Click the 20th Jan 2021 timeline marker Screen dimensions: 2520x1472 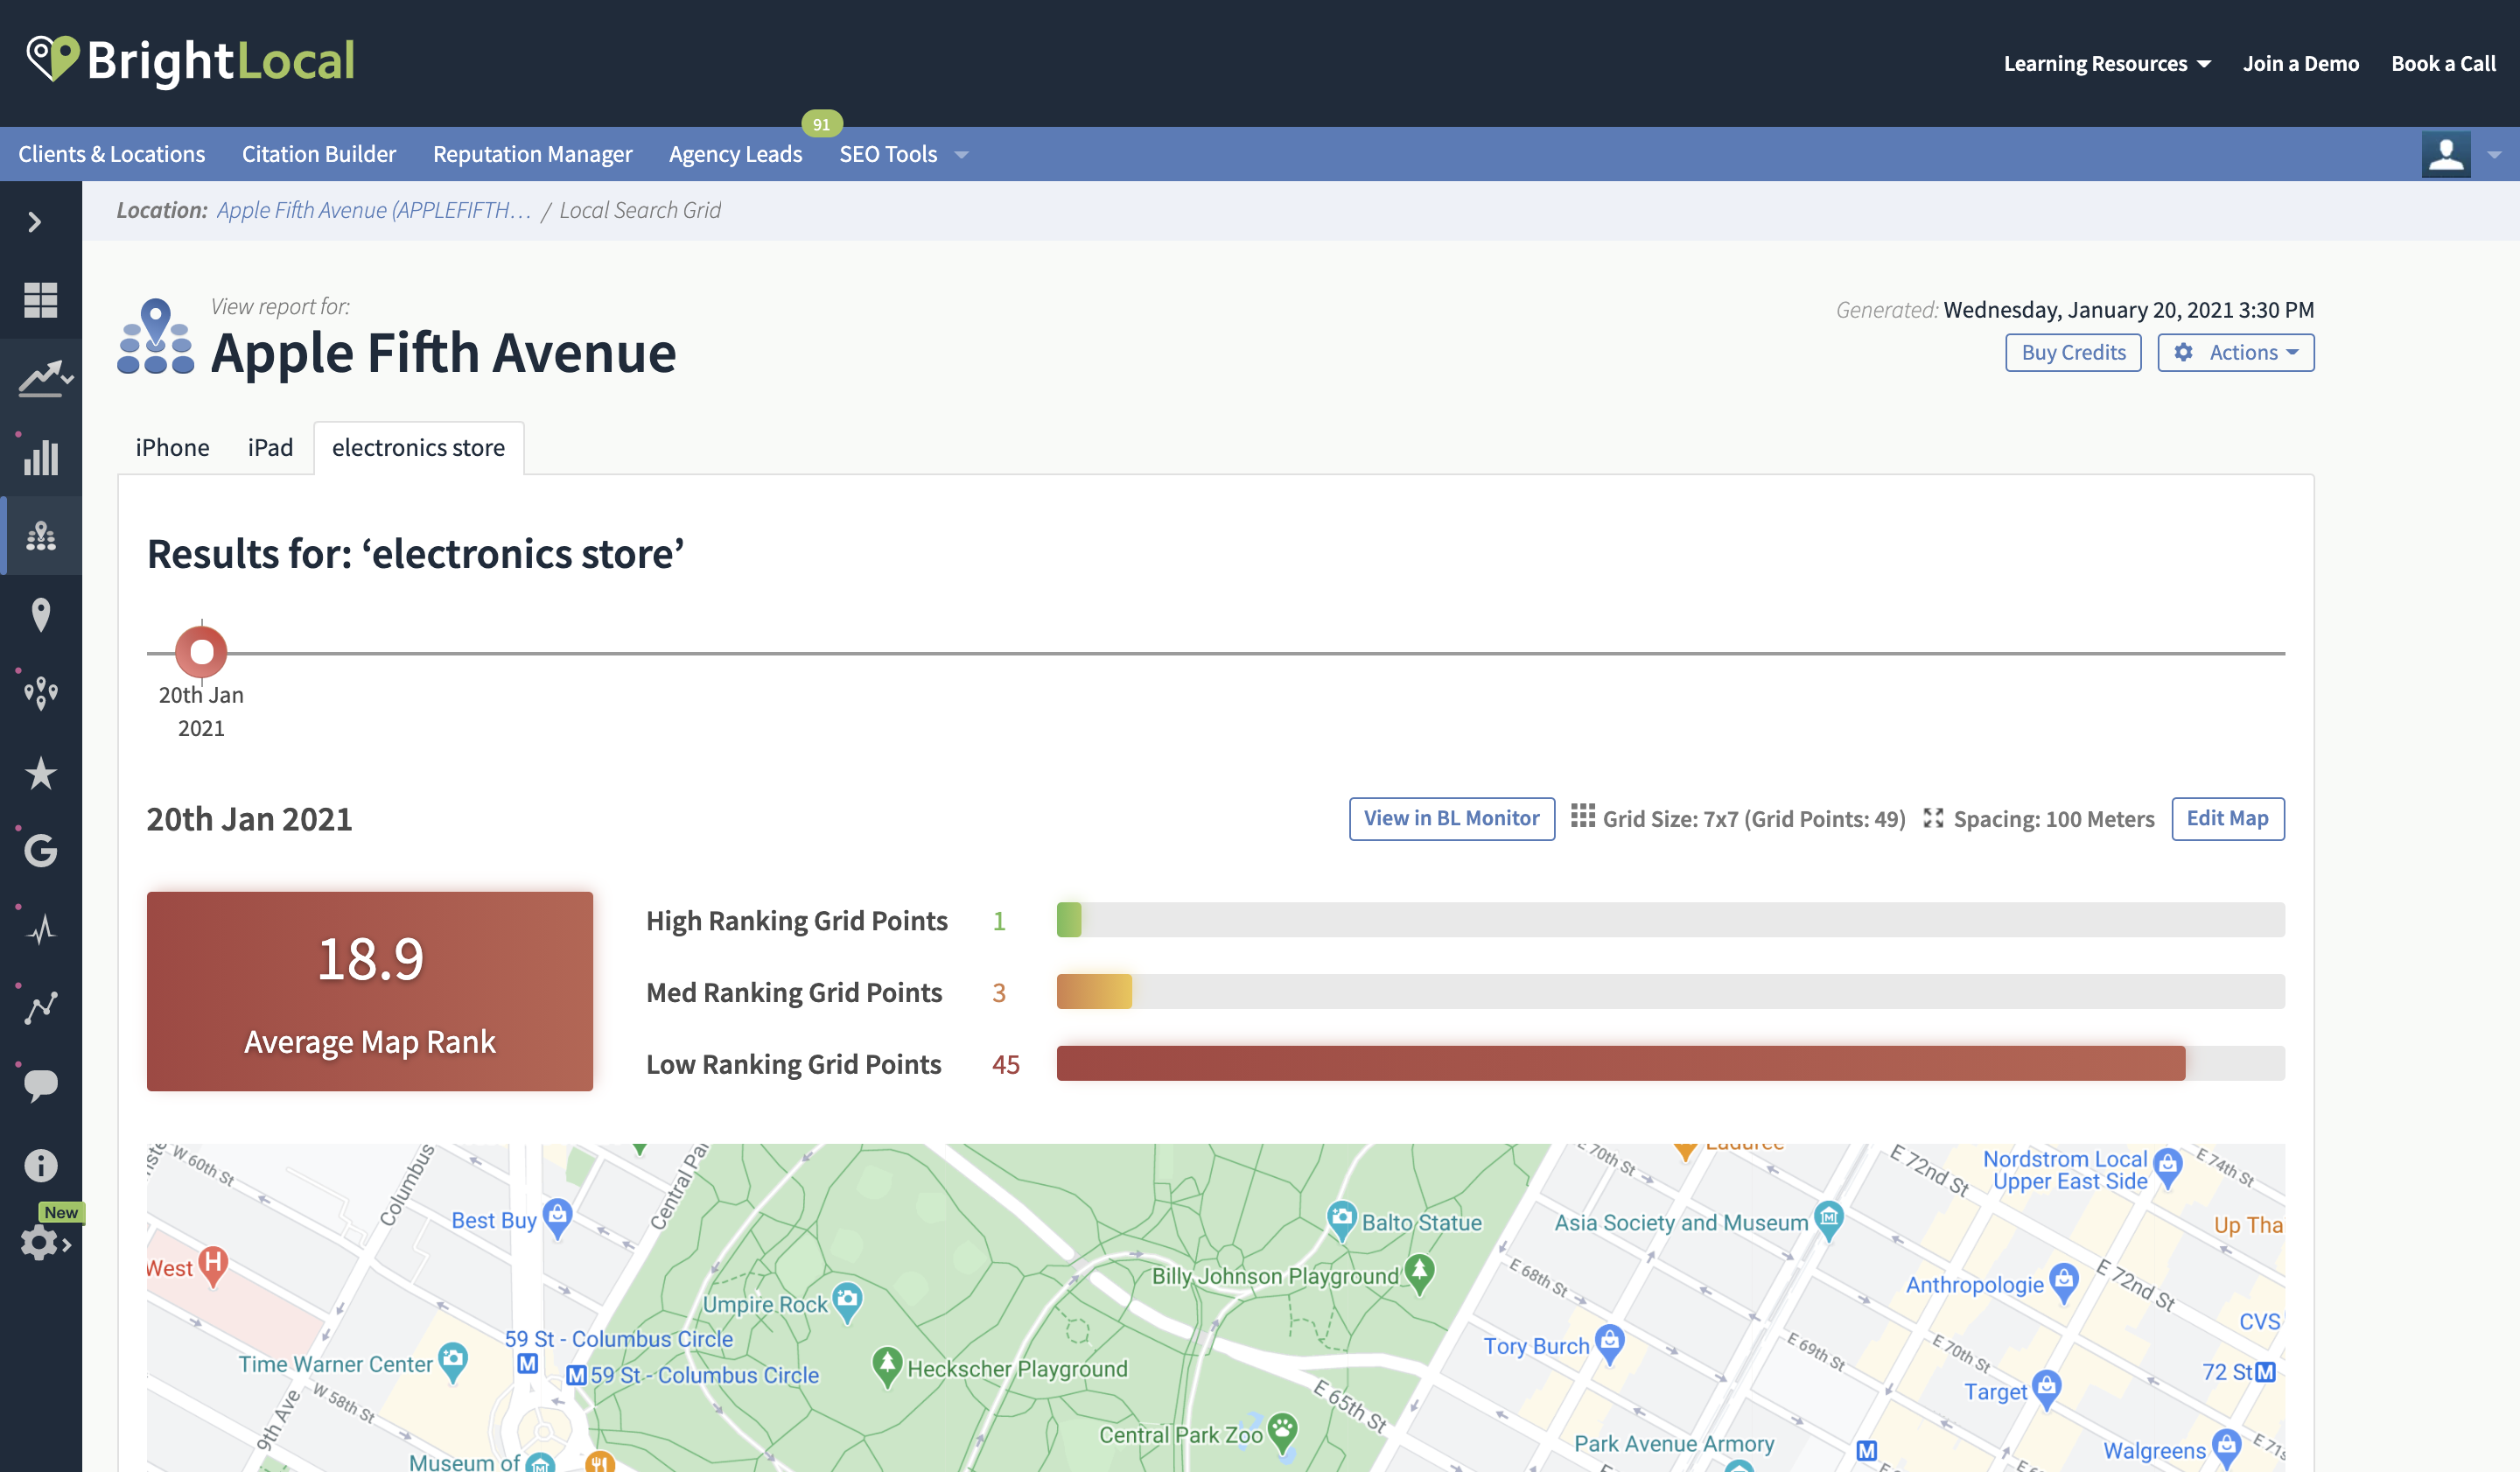[201, 652]
